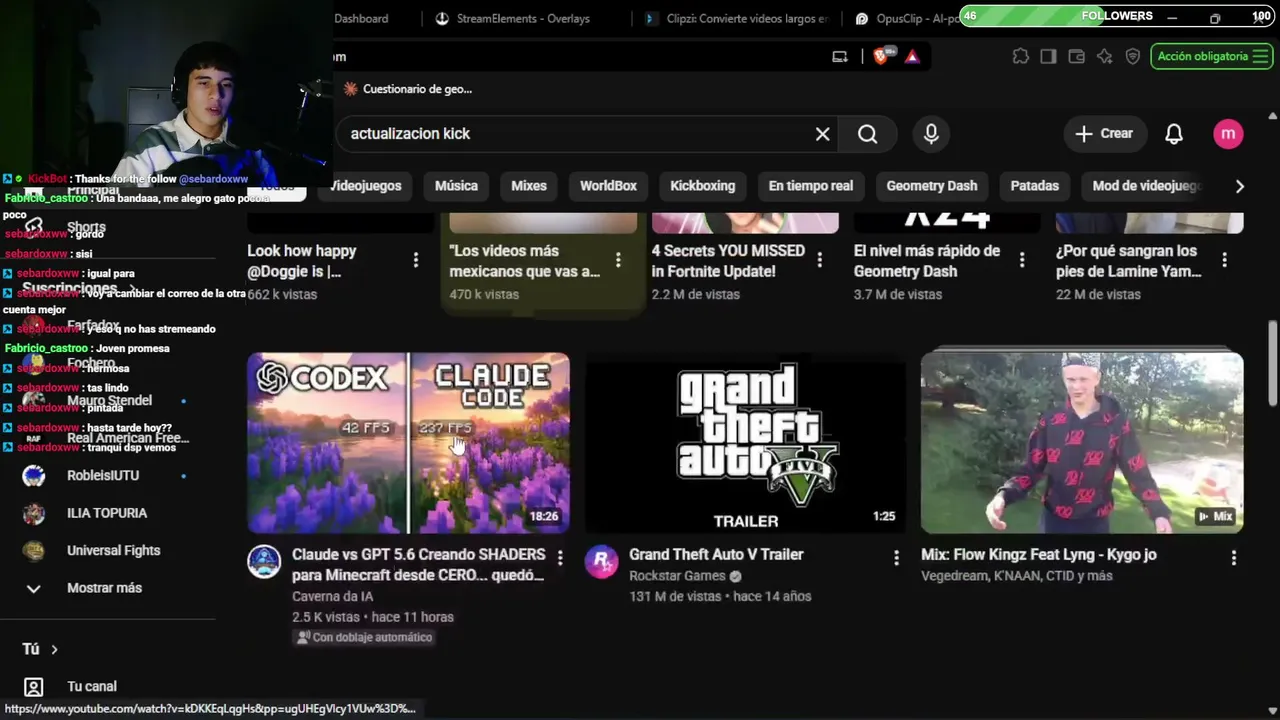Open the Rockstar Games channel avatar

[x=601, y=562]
